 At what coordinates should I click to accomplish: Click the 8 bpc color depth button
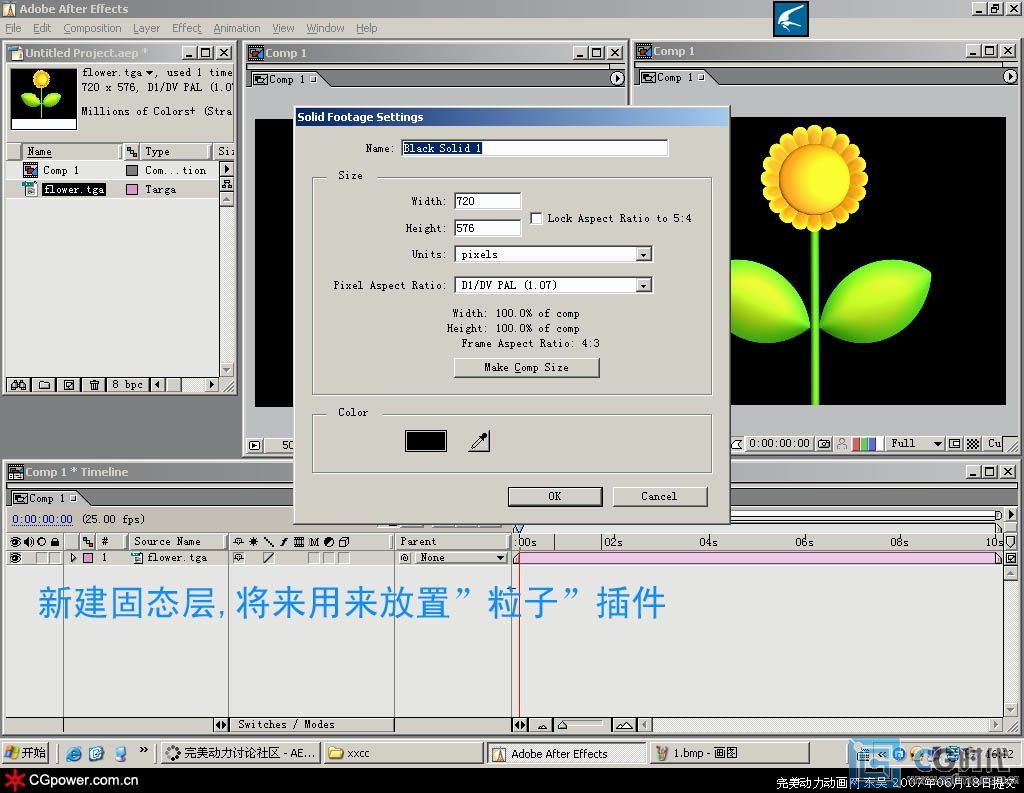[127, 385]
